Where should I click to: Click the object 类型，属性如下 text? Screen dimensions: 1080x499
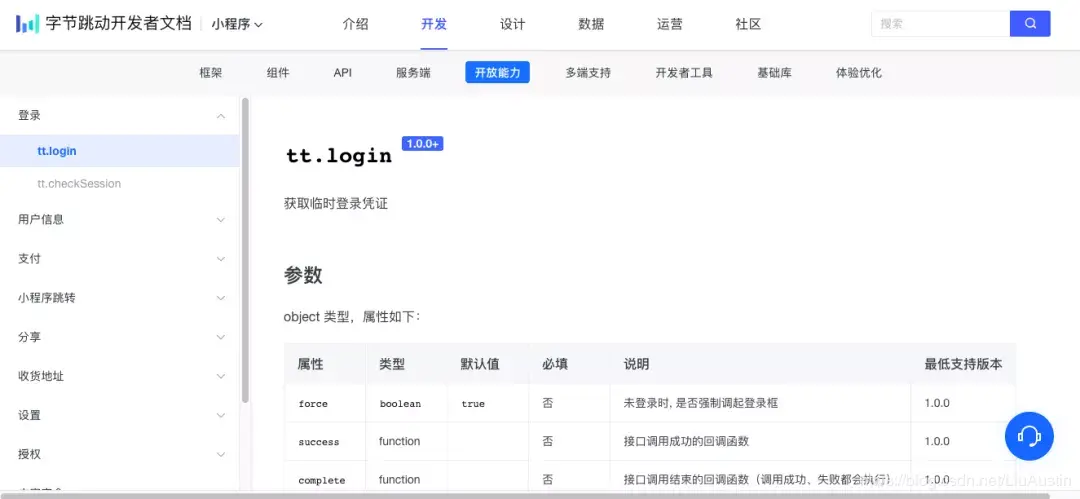pyautogui.click(x=351, y=317)
